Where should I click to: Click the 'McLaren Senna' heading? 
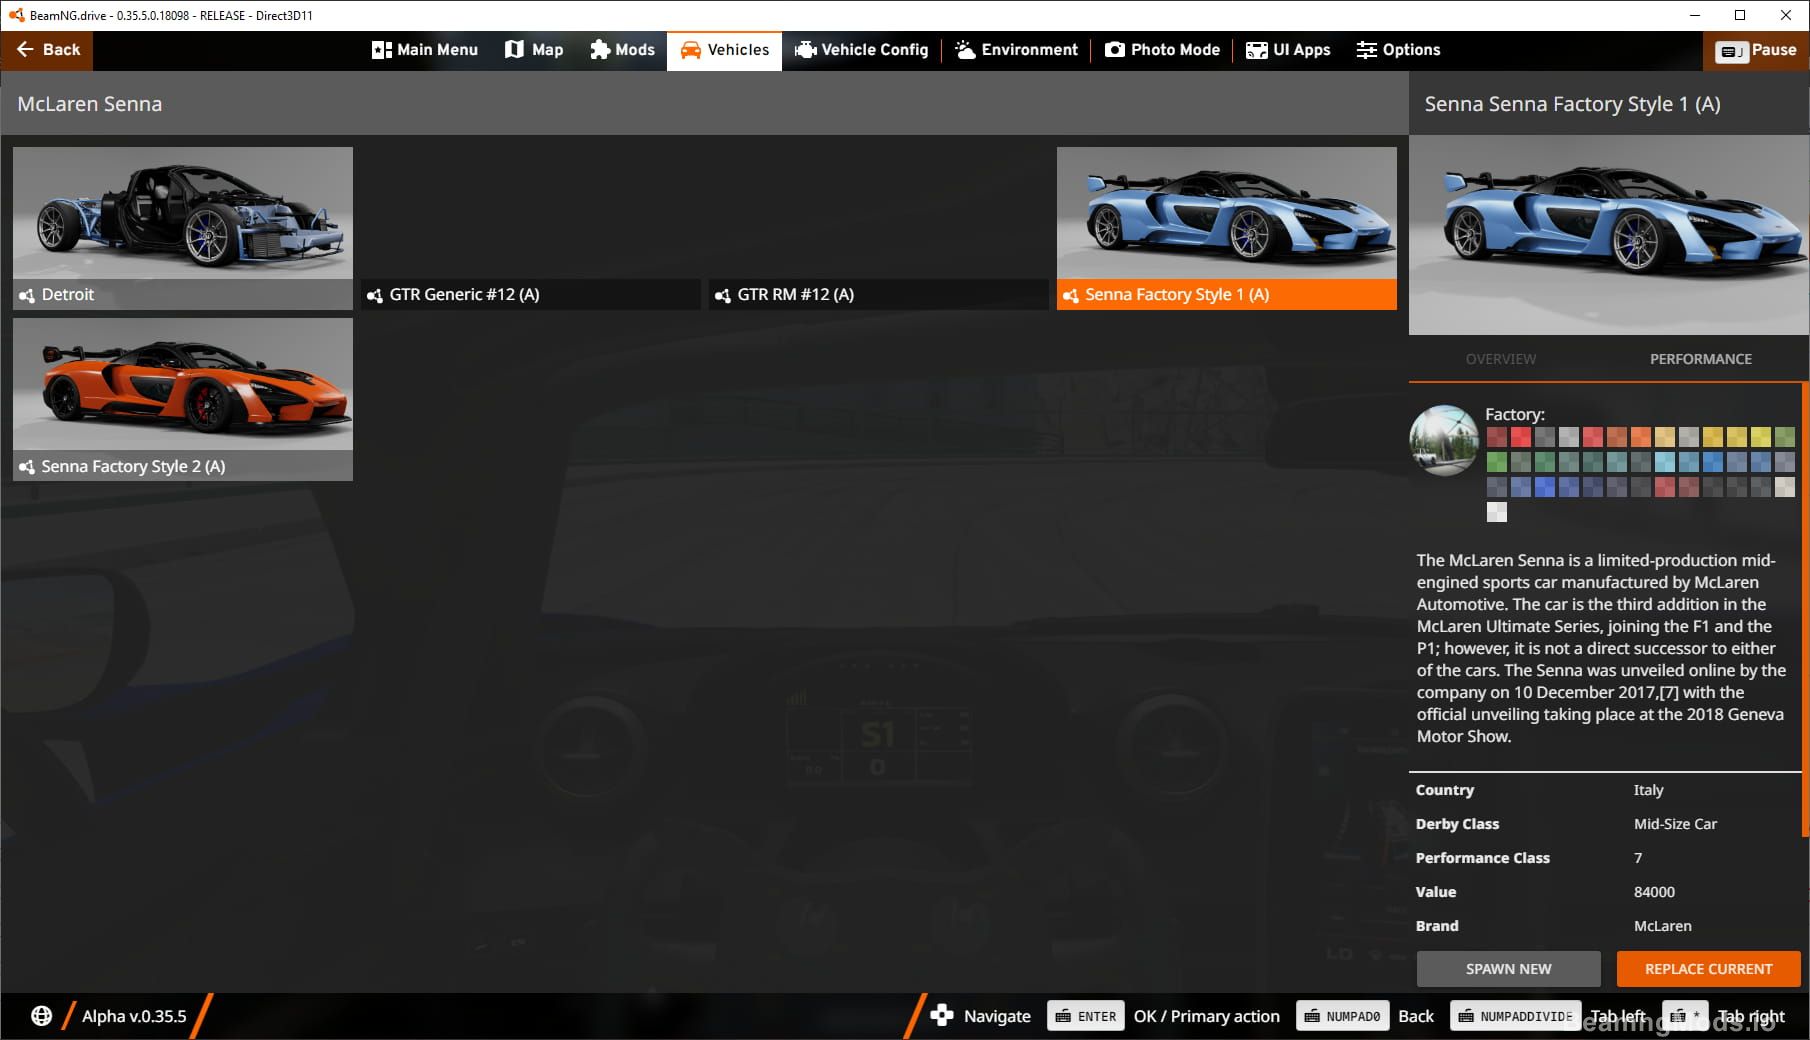90,104
